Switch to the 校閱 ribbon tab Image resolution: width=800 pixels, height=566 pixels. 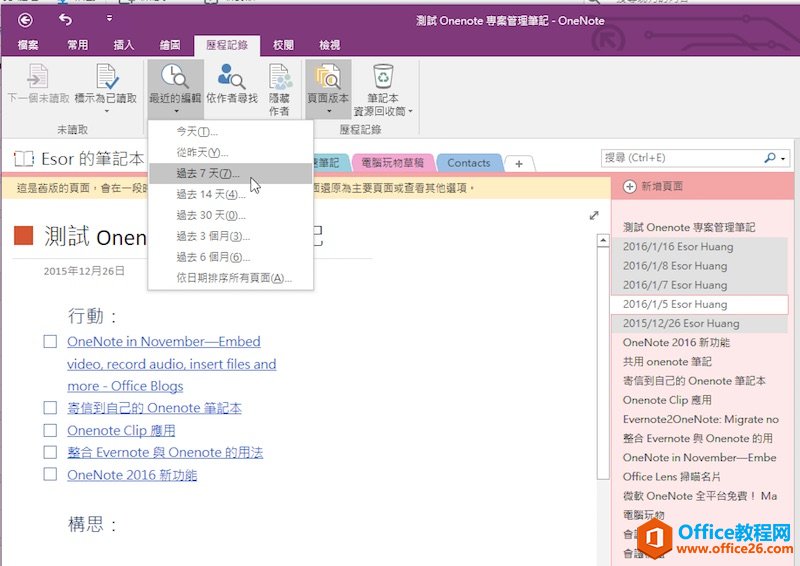(x=283, y=45)
